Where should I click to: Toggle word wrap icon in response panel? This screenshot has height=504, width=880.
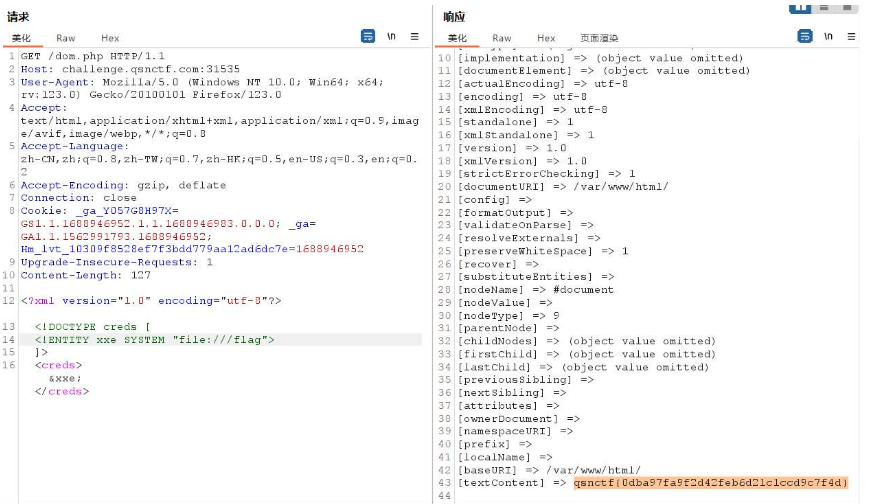pos(805,36)
